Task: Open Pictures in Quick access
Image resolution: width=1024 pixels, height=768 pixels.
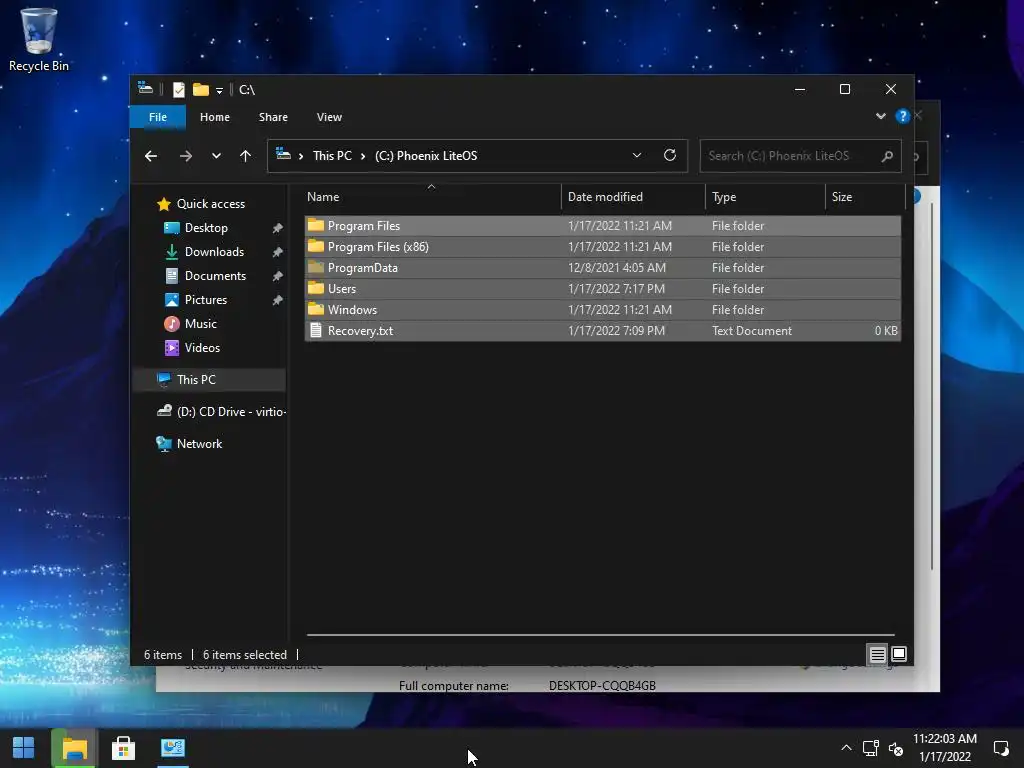Action: coord(206,300)
